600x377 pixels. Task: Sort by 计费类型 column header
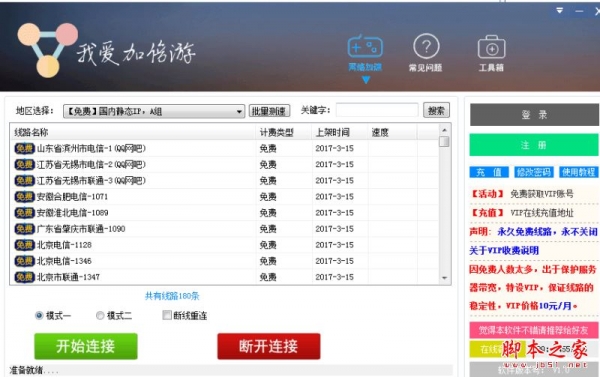(283, 132)
